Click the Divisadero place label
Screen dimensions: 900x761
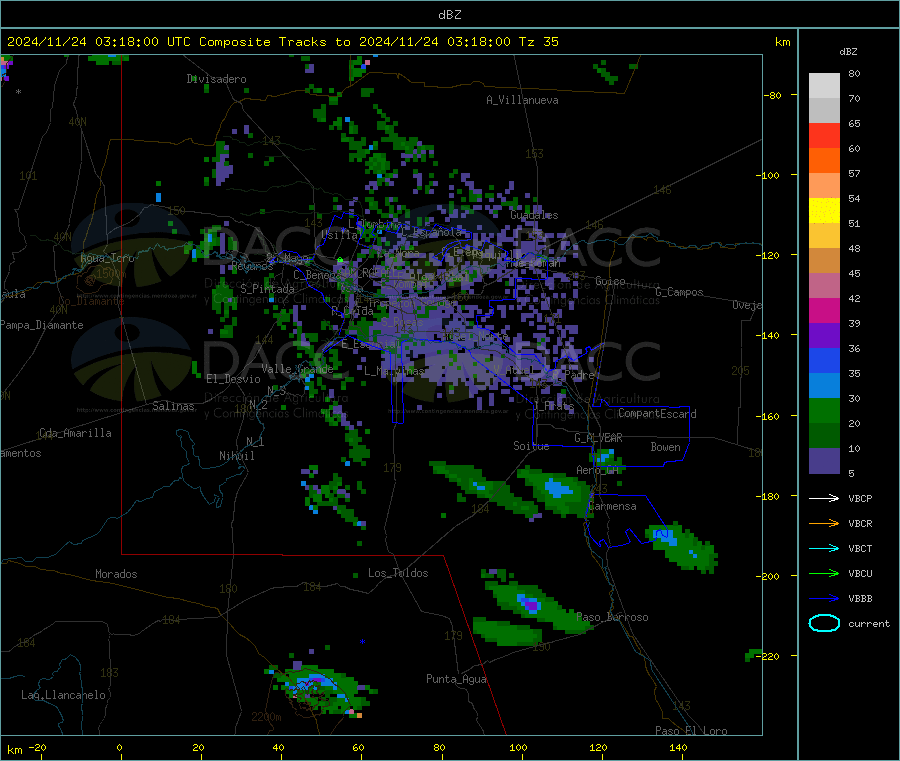(216, 79)
